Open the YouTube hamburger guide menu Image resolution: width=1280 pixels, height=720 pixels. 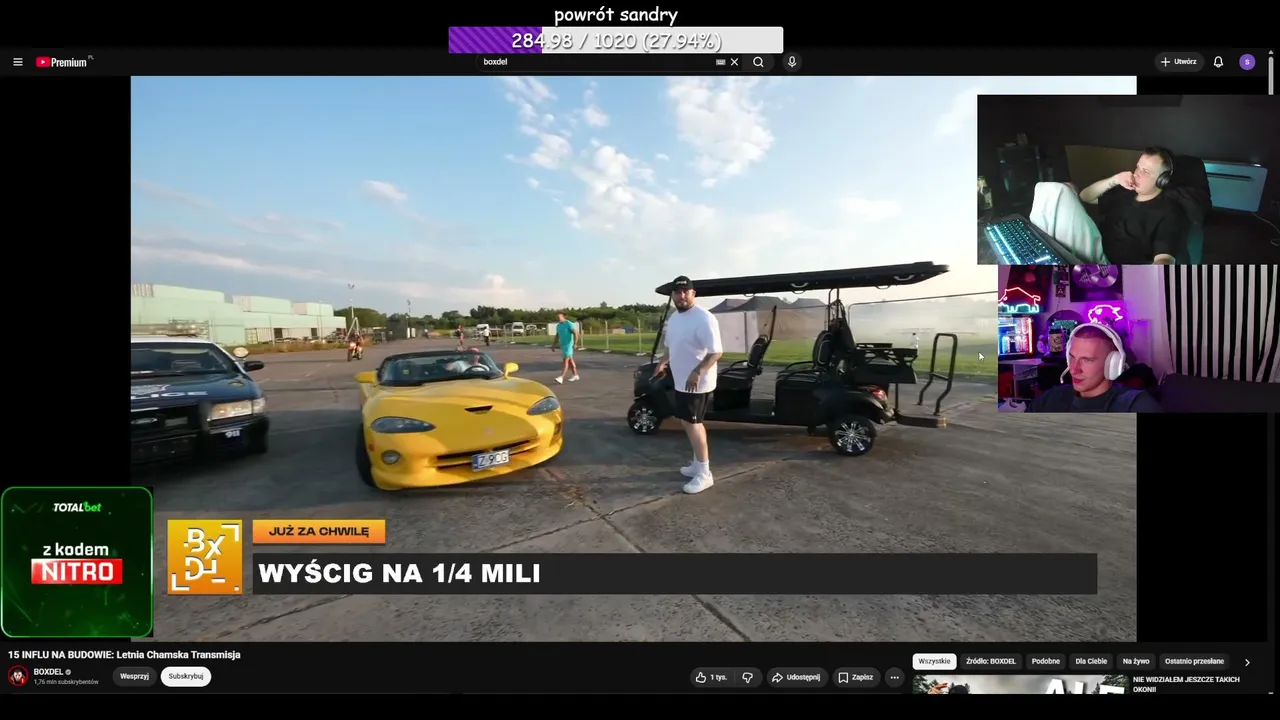click(x=17, y=62)
